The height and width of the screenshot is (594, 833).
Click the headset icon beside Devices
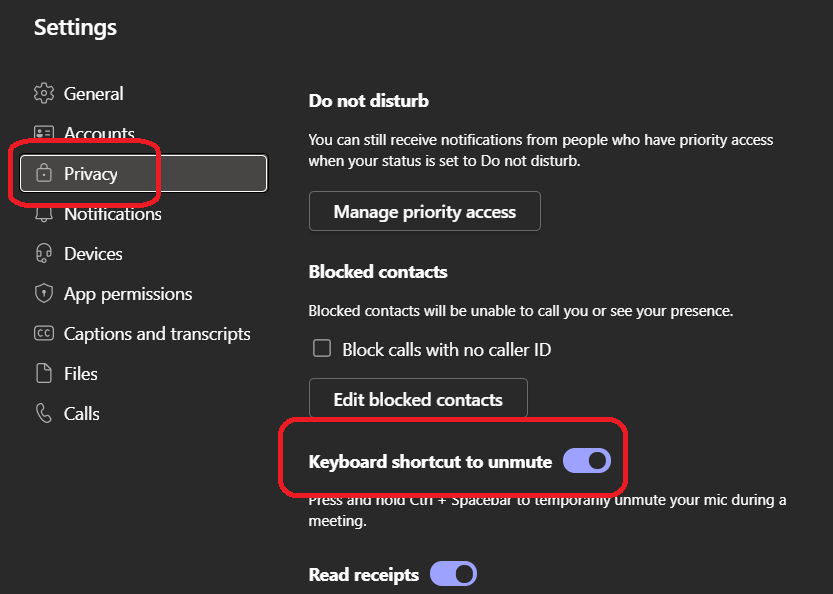pos(43,254)
